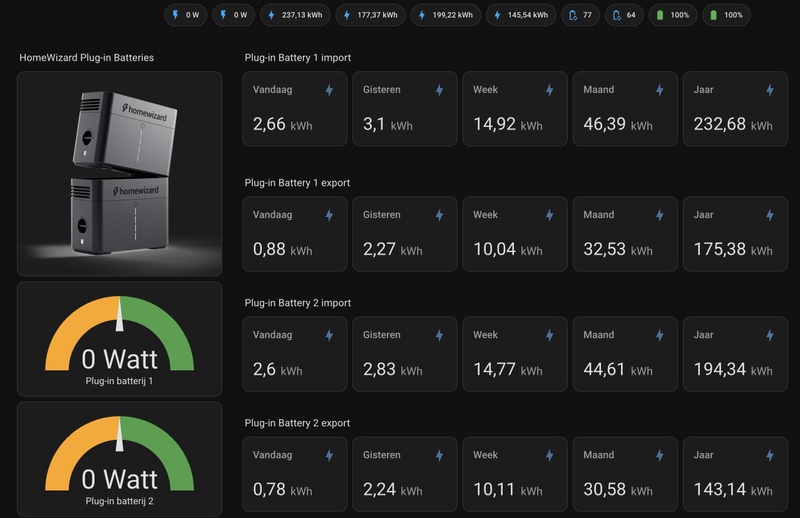Click lightning icon on Battery 1 export Gisteren card
This screenshot has height=518, width=800.
click(440, 215)
